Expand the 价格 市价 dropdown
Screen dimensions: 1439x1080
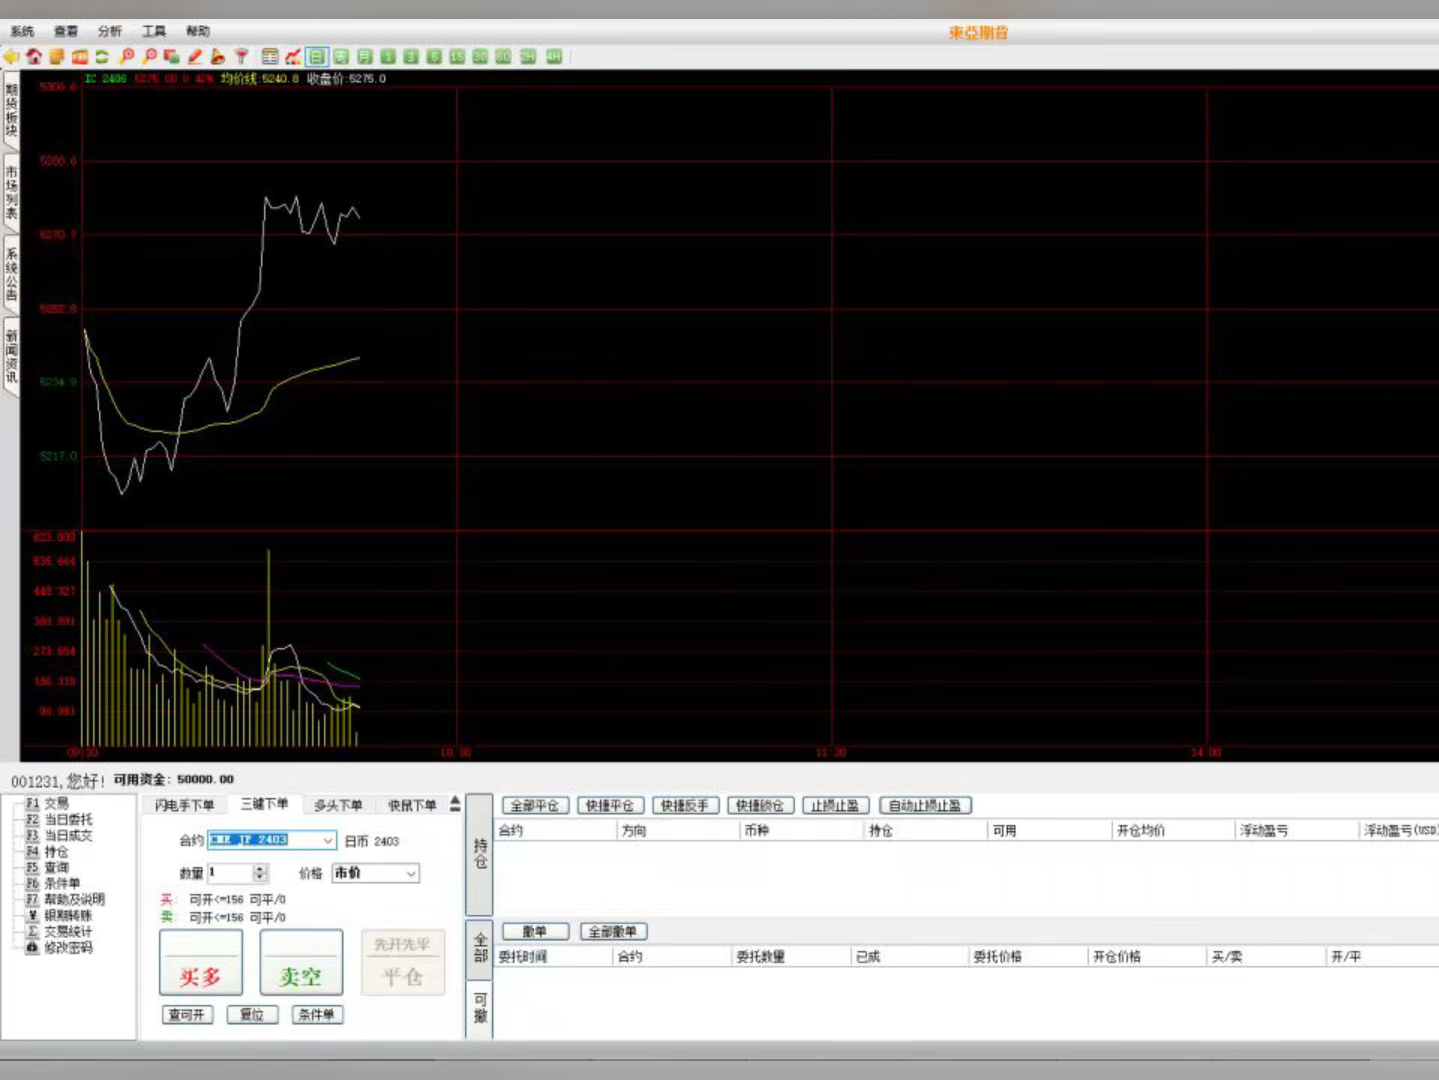411,873
